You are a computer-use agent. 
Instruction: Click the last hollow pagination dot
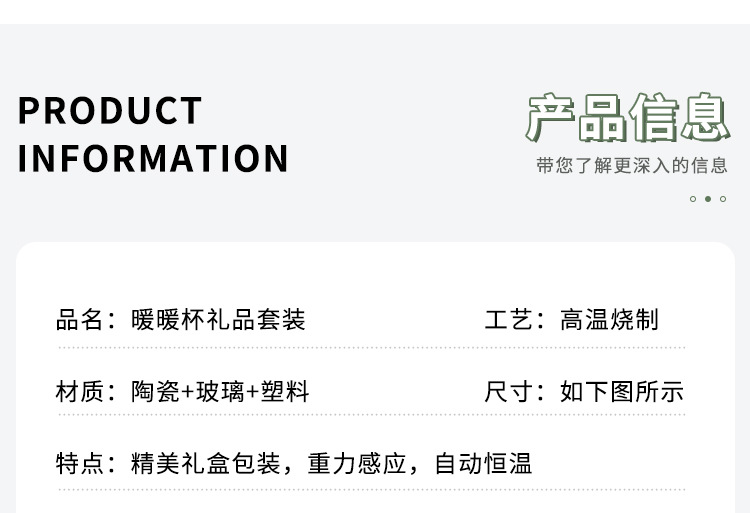coord(723,199)
